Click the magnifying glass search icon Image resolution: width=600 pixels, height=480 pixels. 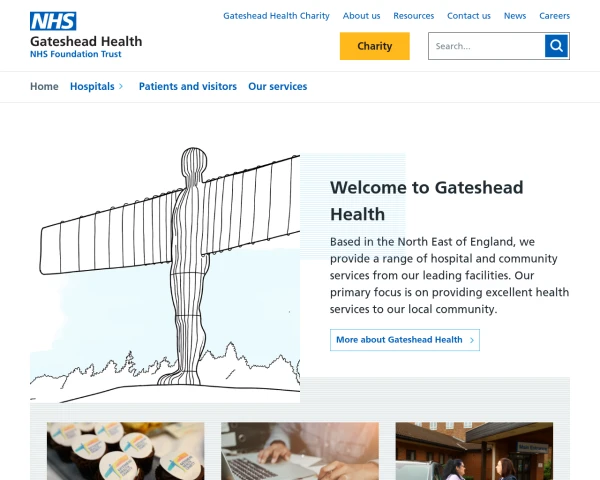556,46
